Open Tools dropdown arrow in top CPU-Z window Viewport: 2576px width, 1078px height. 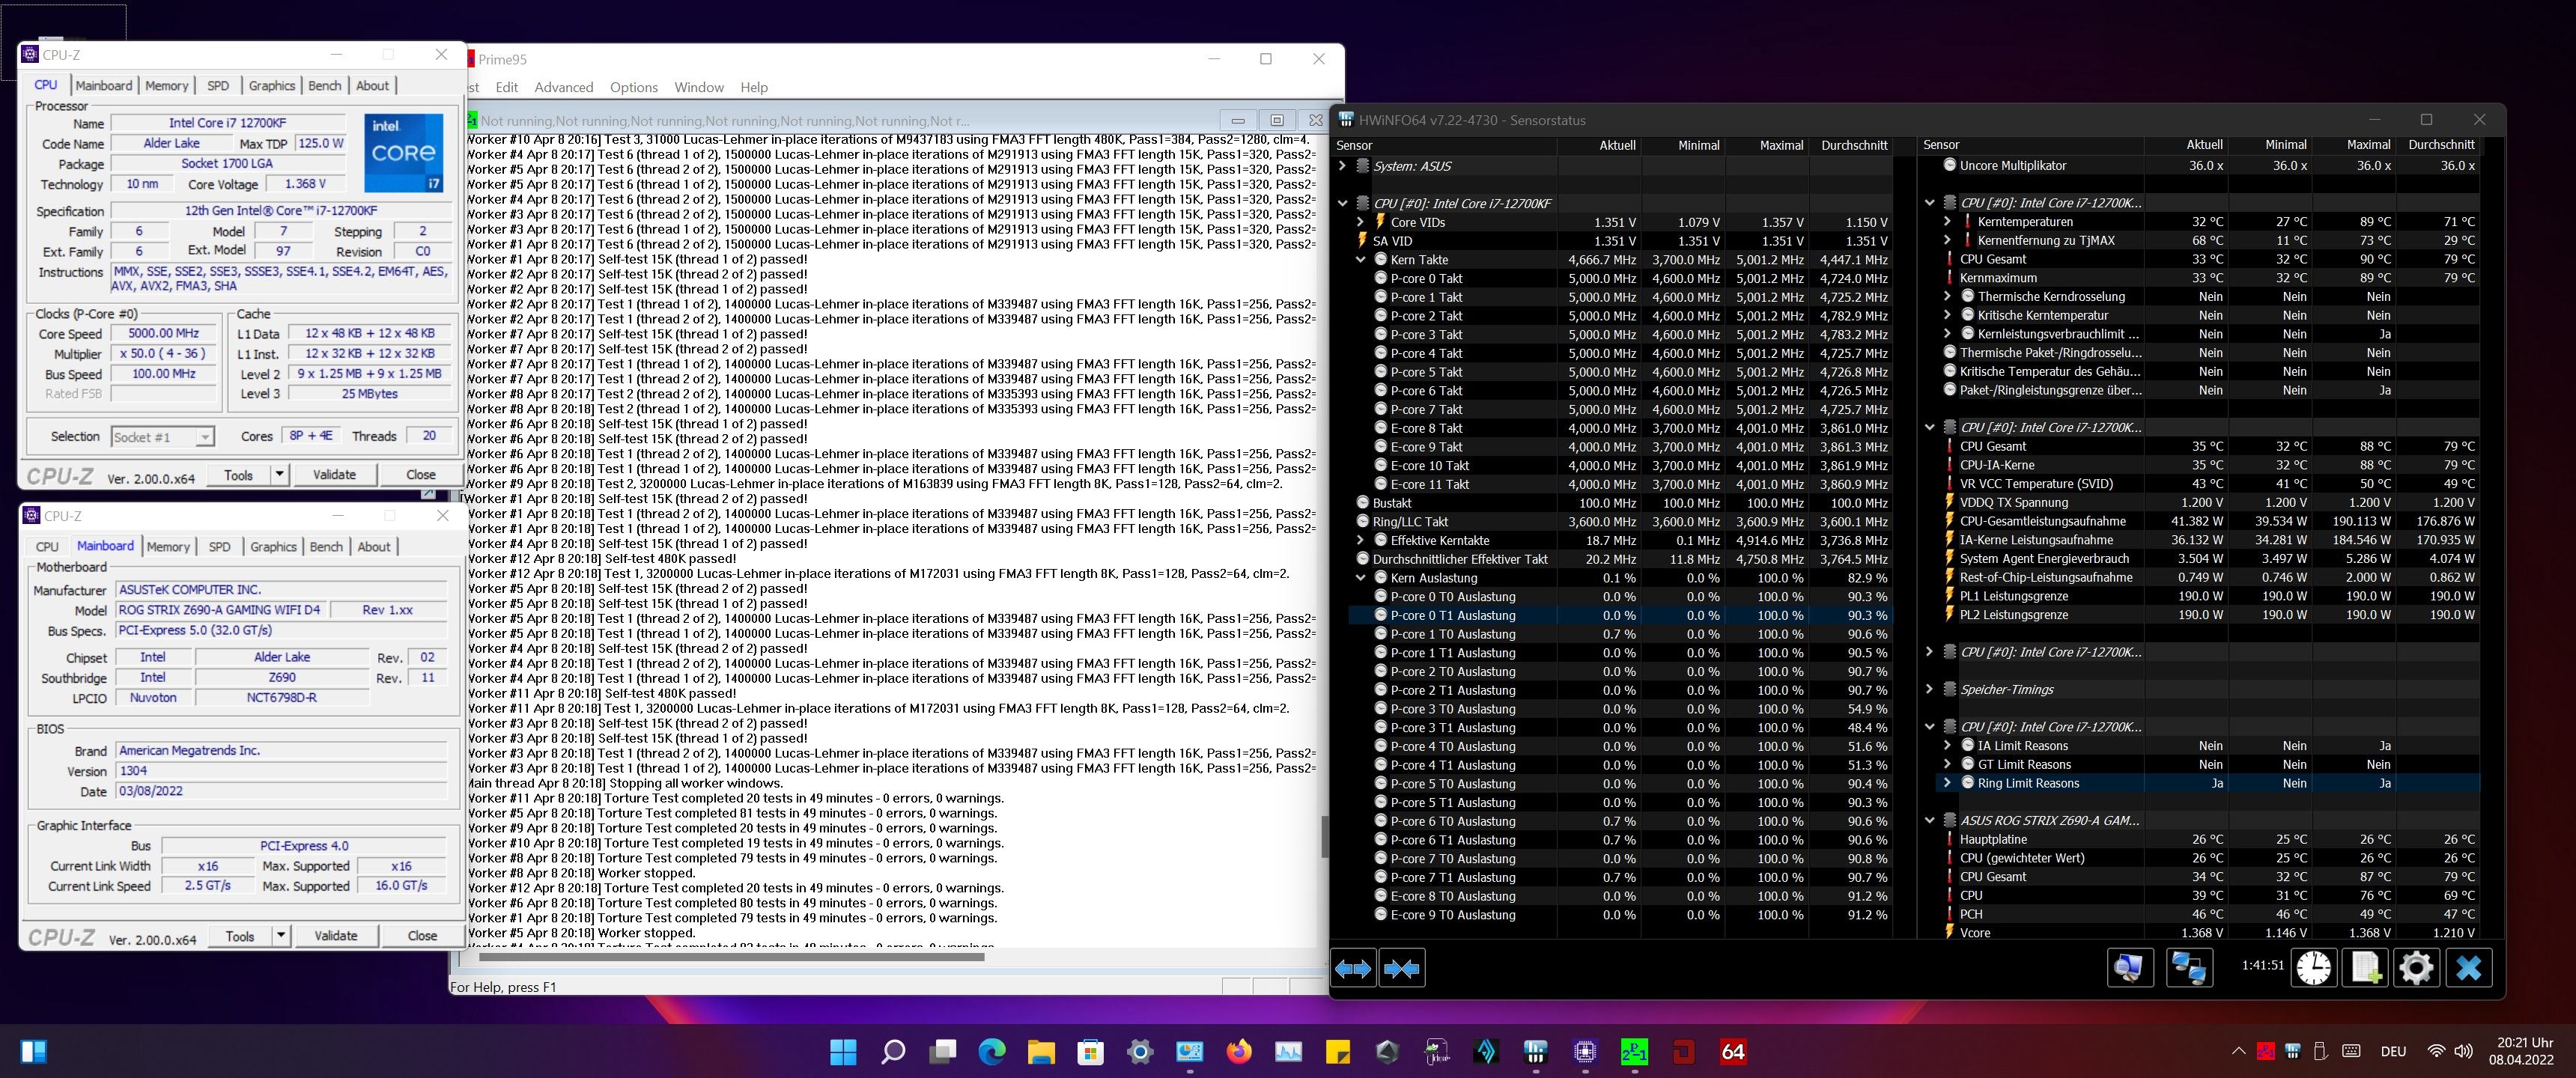pos(280,475)
